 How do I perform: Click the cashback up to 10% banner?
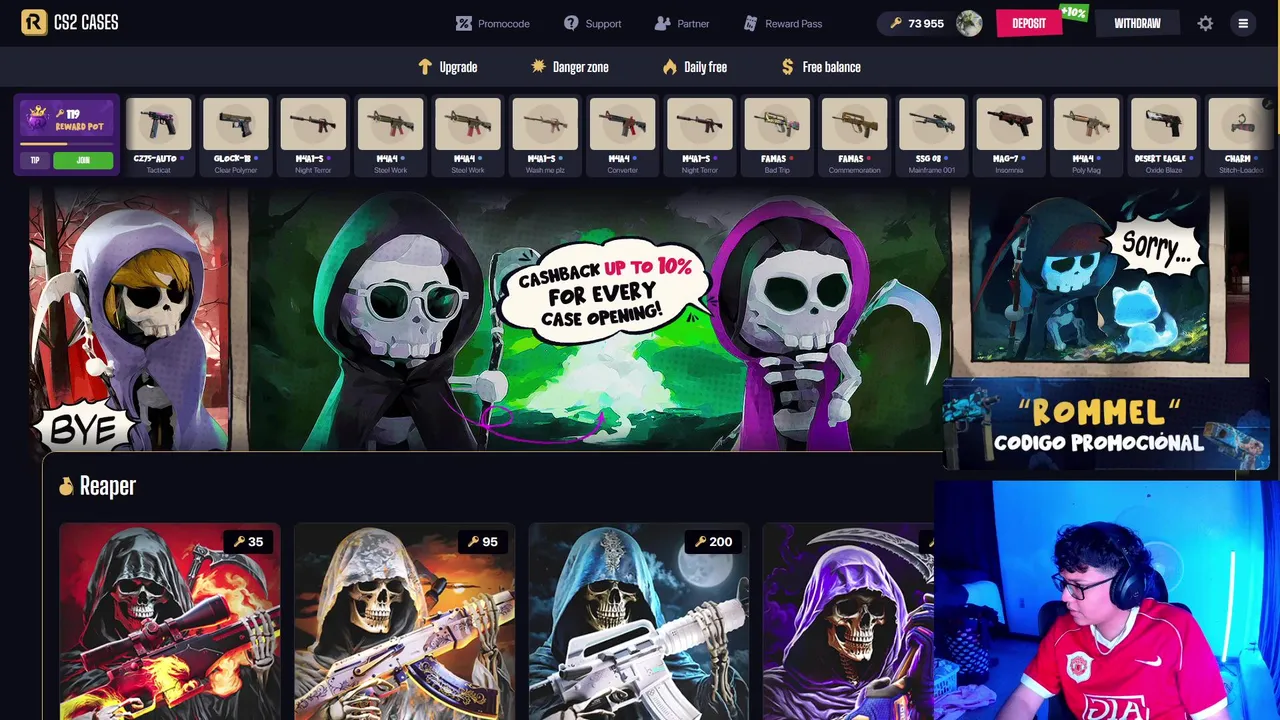600,320
